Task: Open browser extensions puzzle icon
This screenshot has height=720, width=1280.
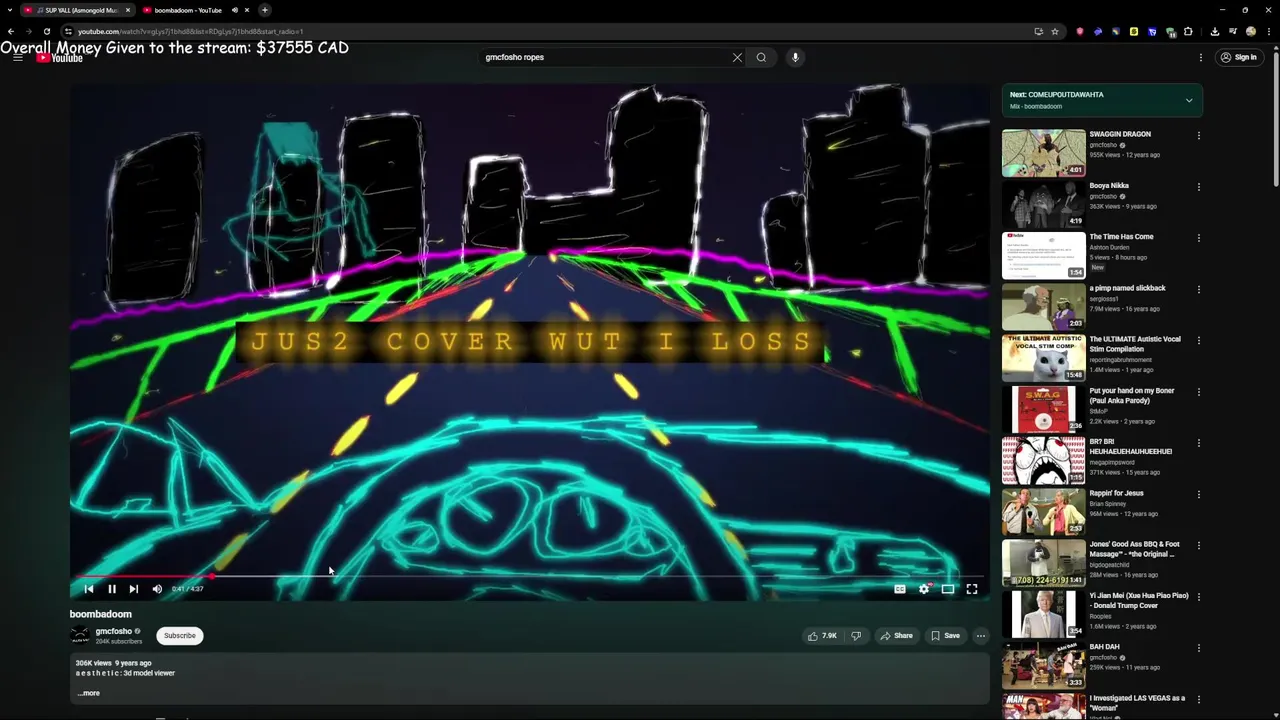Action: coord(1188,31)
